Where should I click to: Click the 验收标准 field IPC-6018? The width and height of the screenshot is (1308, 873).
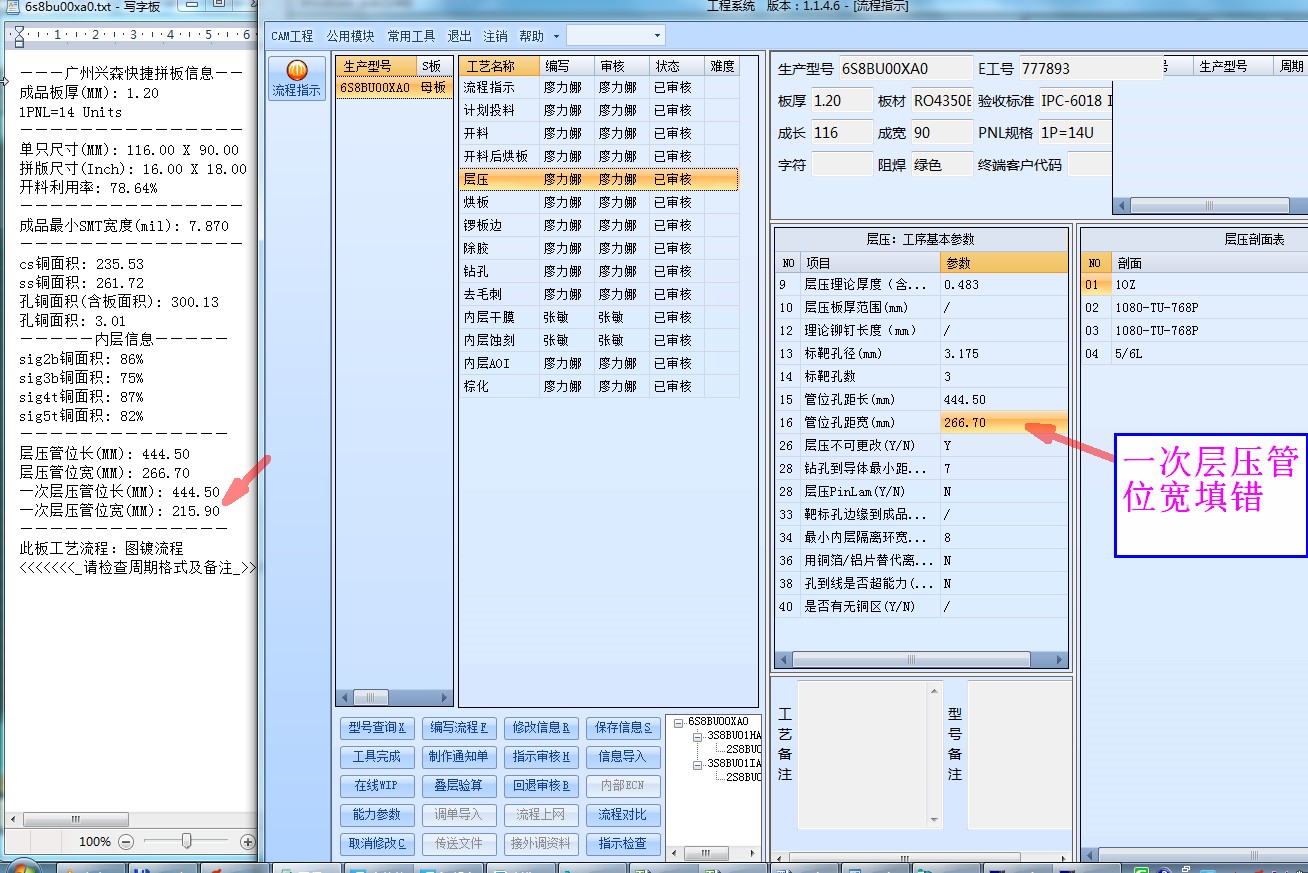pyautogui.click(x=1076, y=101)
